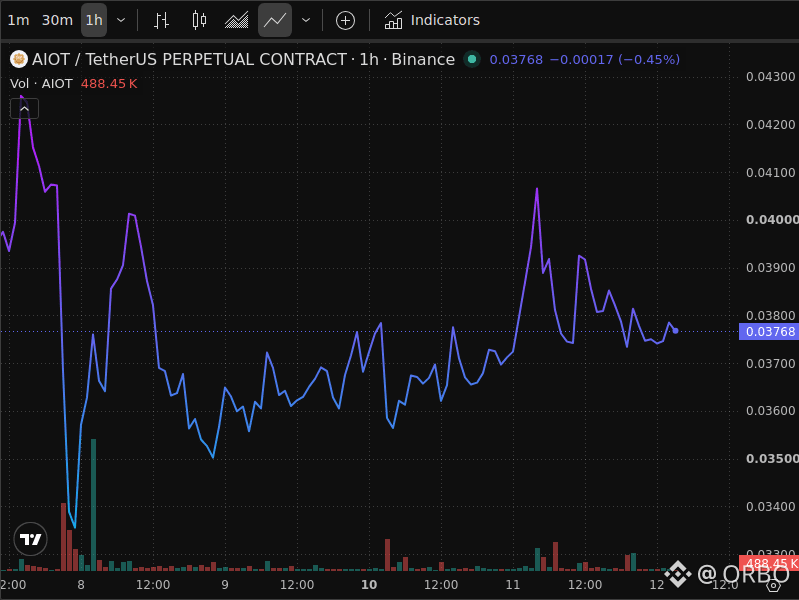Select the 1h timeframe
The image size is (799, 600).
tap(94, 20)
